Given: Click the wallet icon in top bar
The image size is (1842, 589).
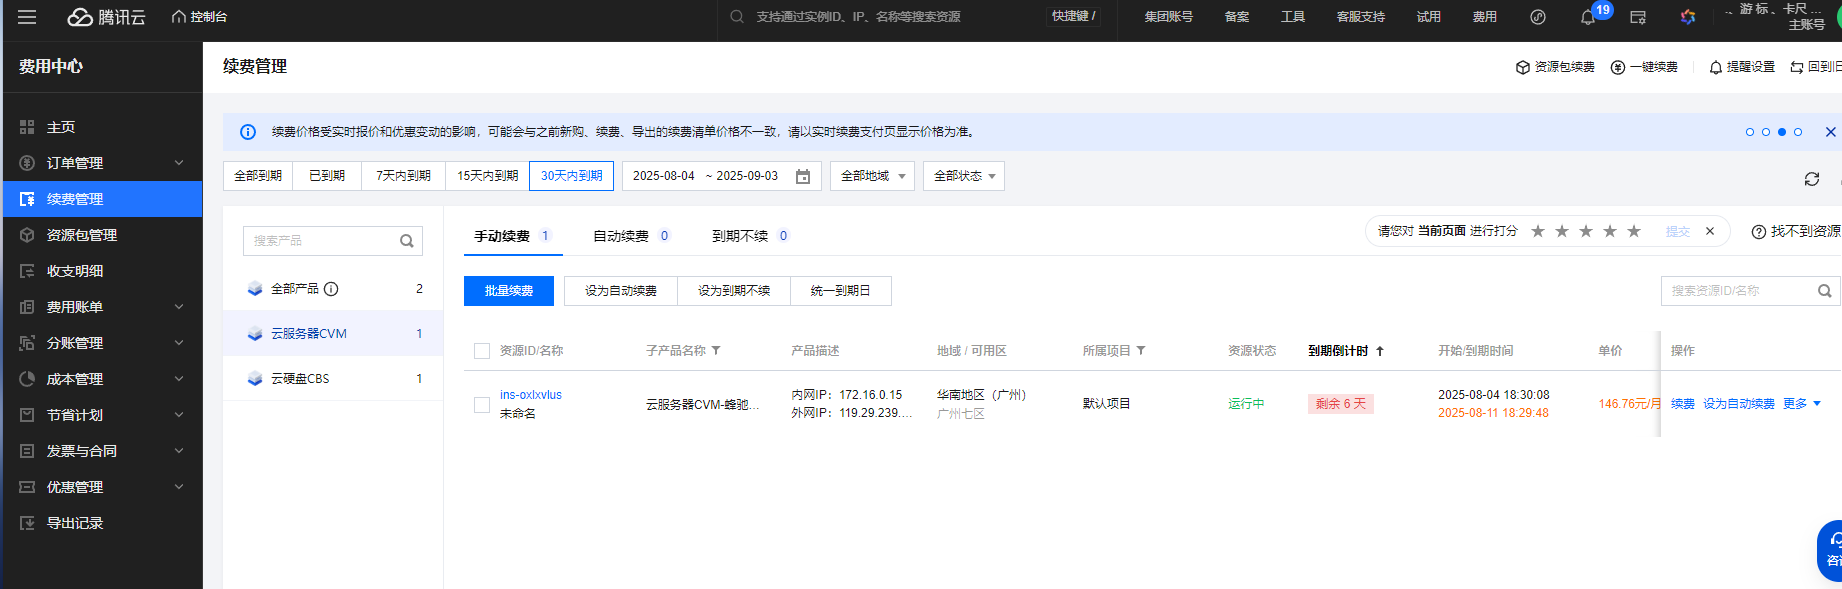Looking at the screenshot, I should pyautogui.click(x=1638, y=17).
